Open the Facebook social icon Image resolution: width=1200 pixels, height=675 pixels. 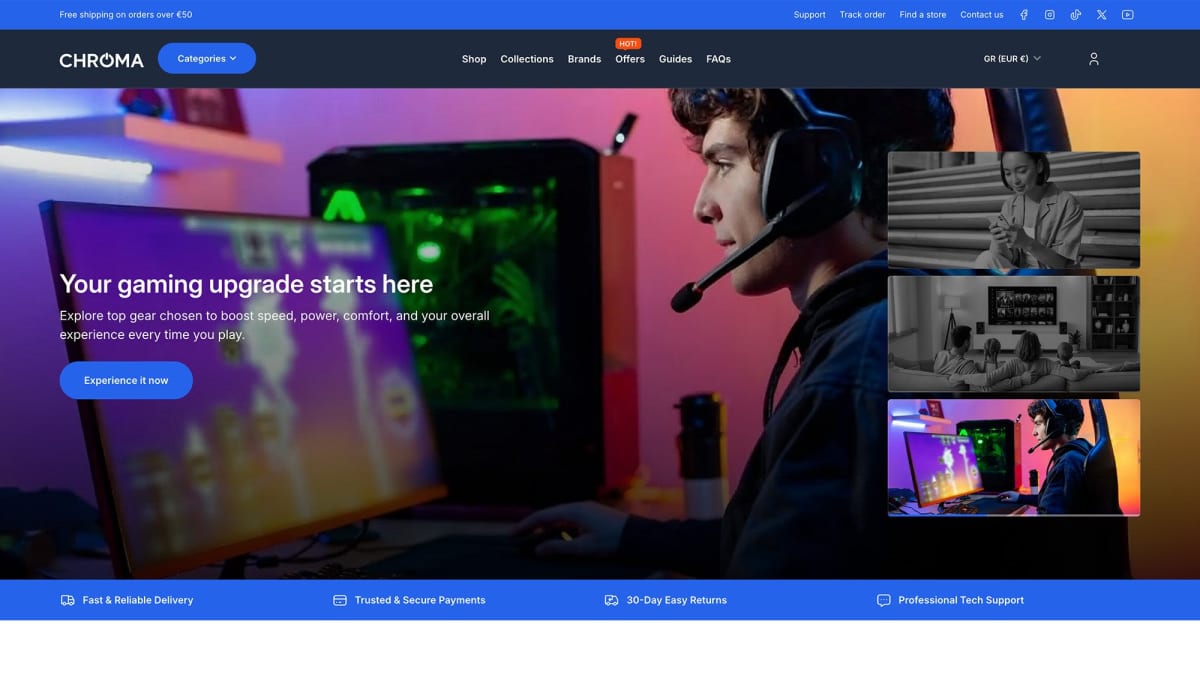pyautogui.click(x=1022, y=14)
